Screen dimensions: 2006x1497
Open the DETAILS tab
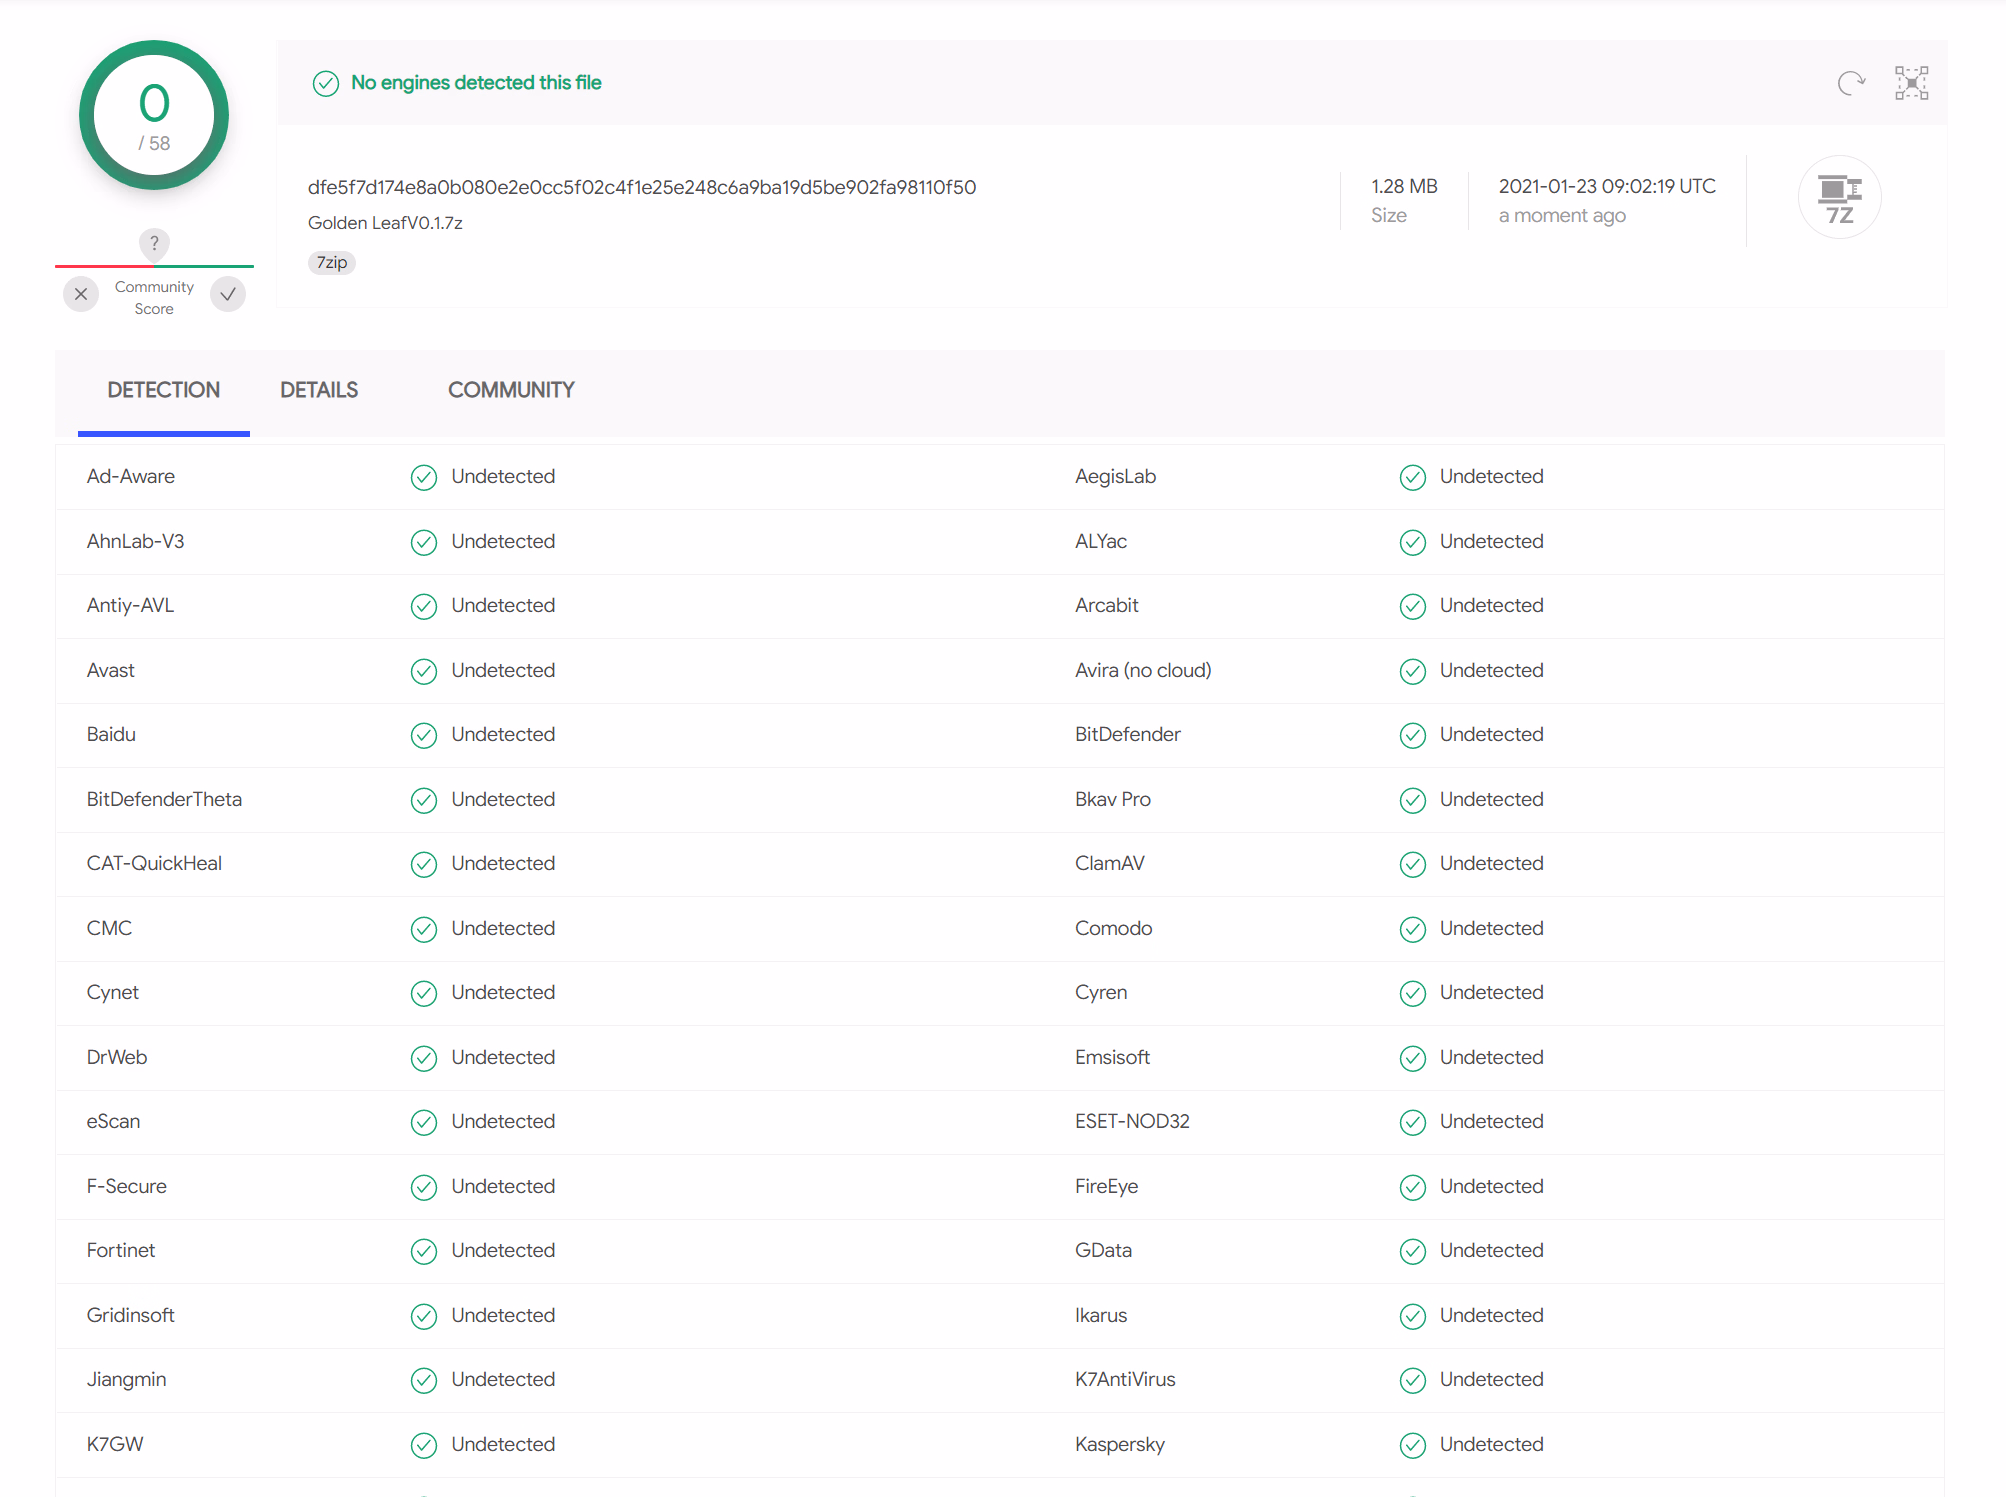319,390
